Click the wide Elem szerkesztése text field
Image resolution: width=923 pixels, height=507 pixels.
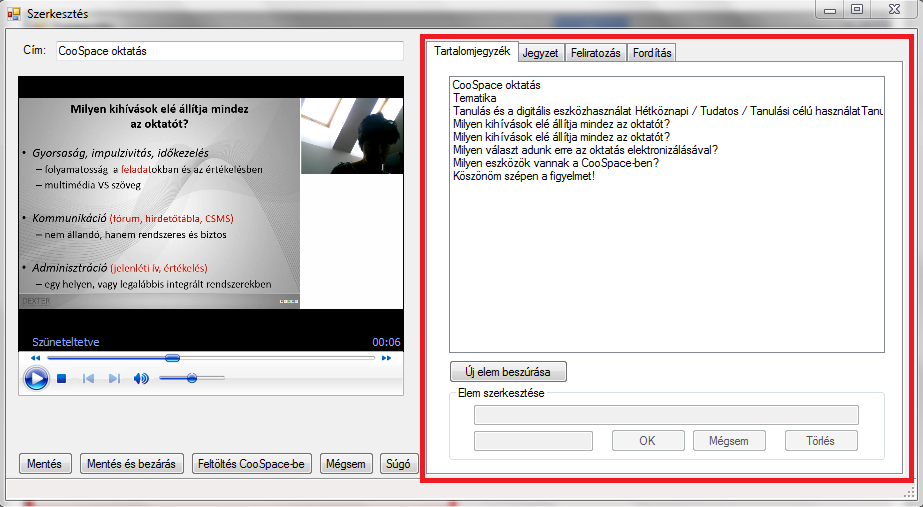point(666,415)
